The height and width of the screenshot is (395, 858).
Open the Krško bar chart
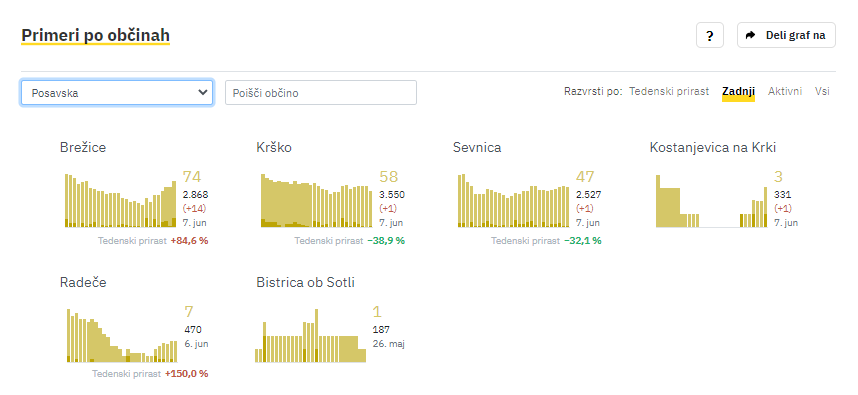316,200
